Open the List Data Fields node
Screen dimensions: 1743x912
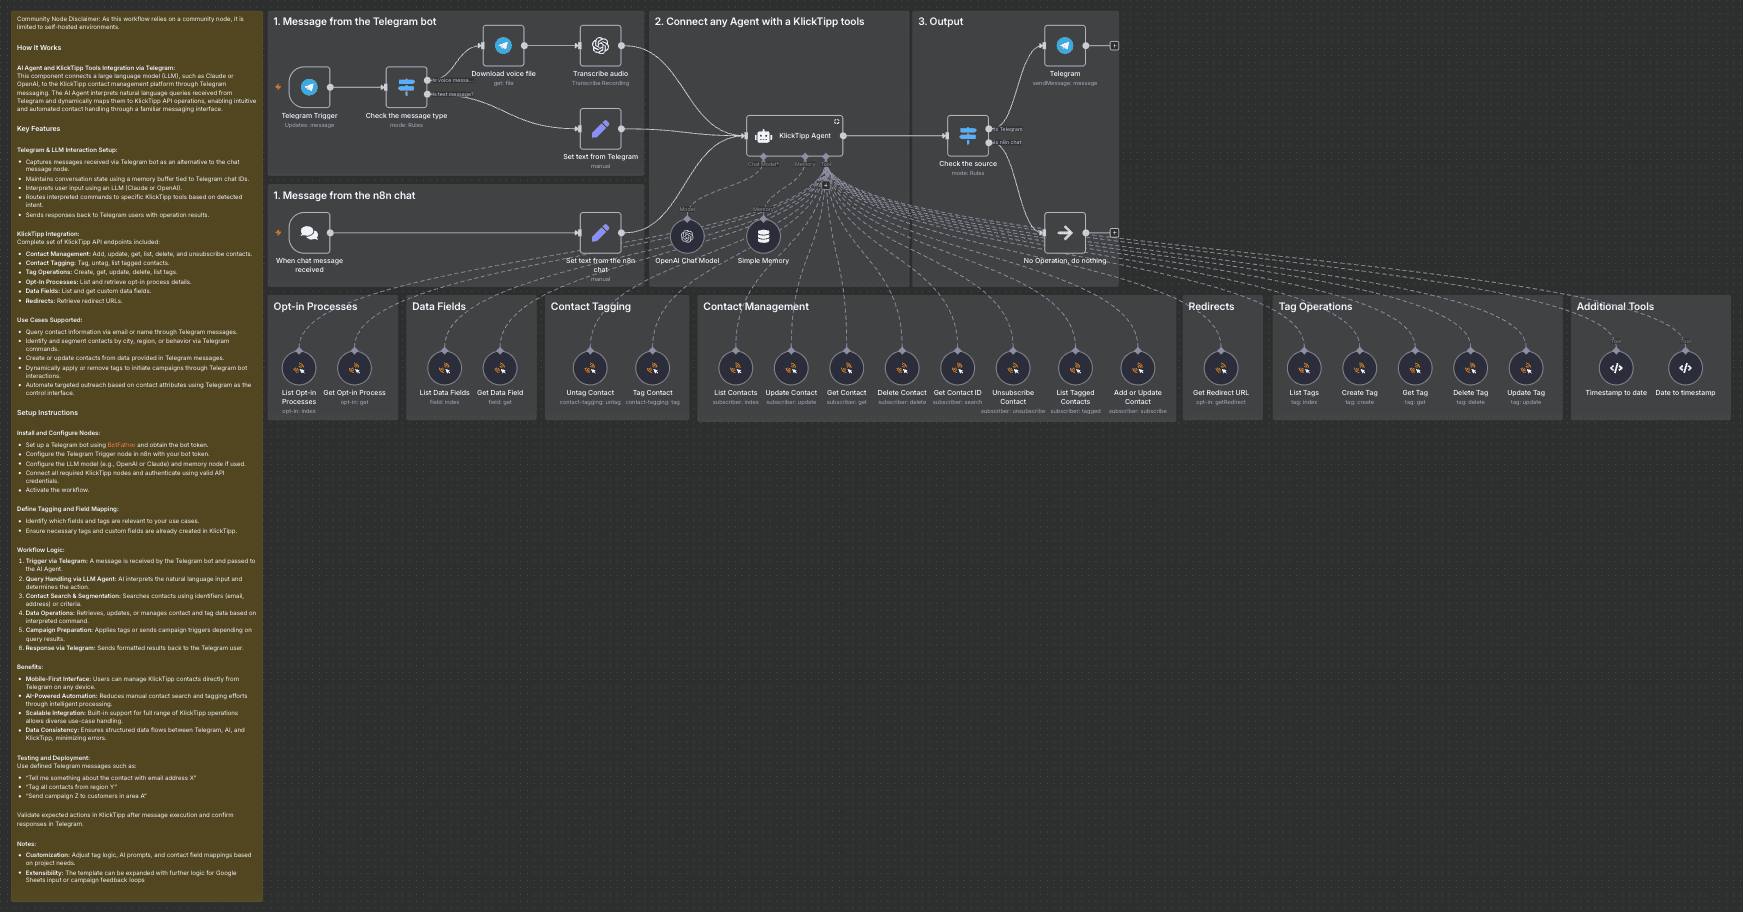[x=444, y=368]
